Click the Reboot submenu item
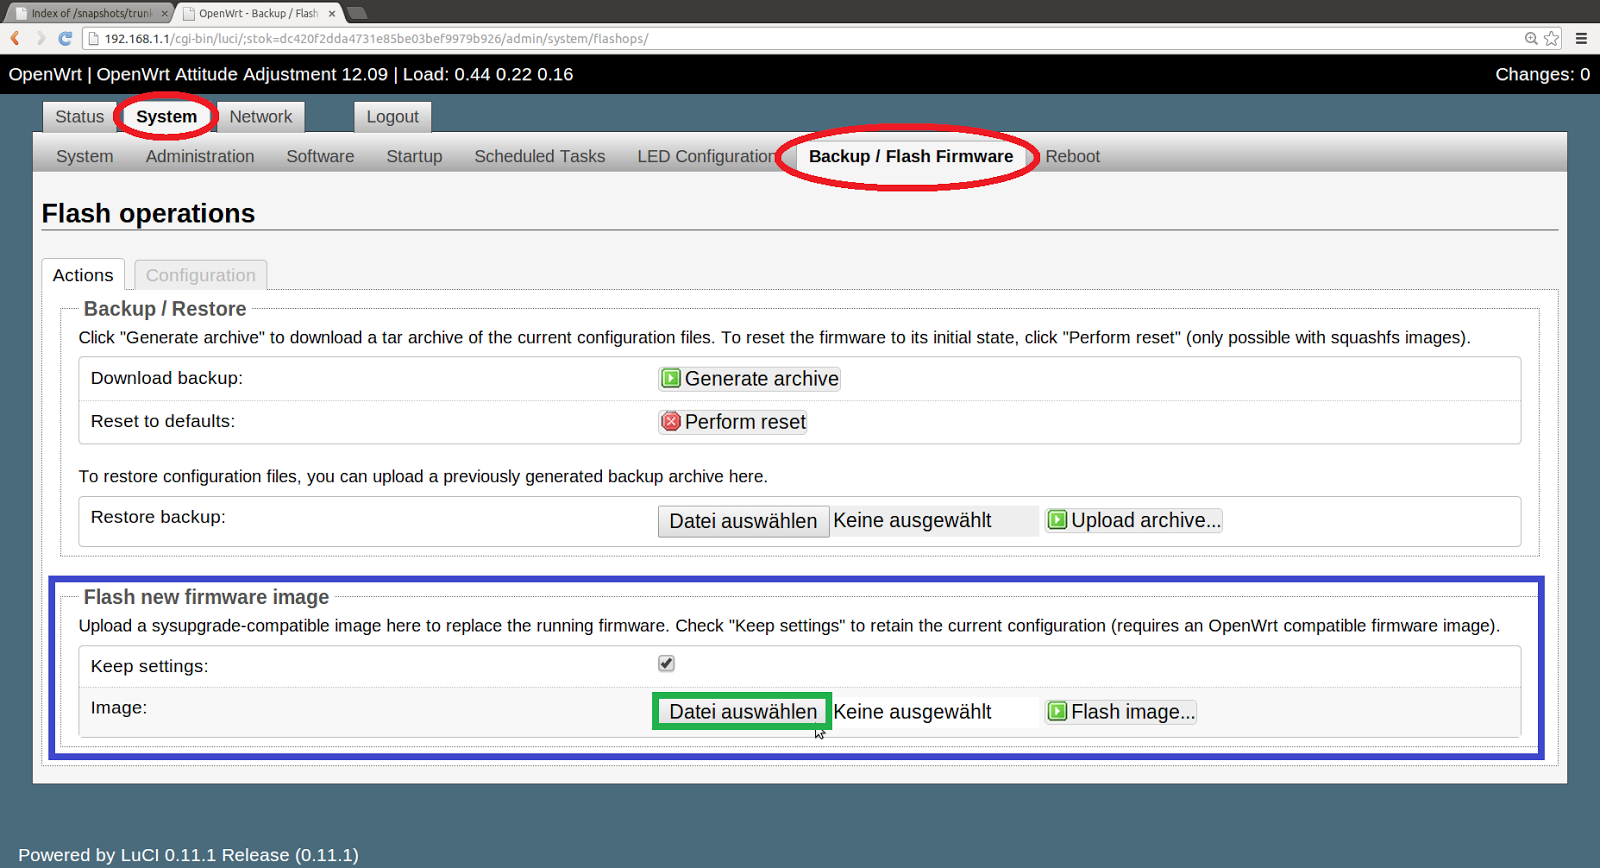The width and height of the screenshot is (1600, 868). pos(1072,156)
